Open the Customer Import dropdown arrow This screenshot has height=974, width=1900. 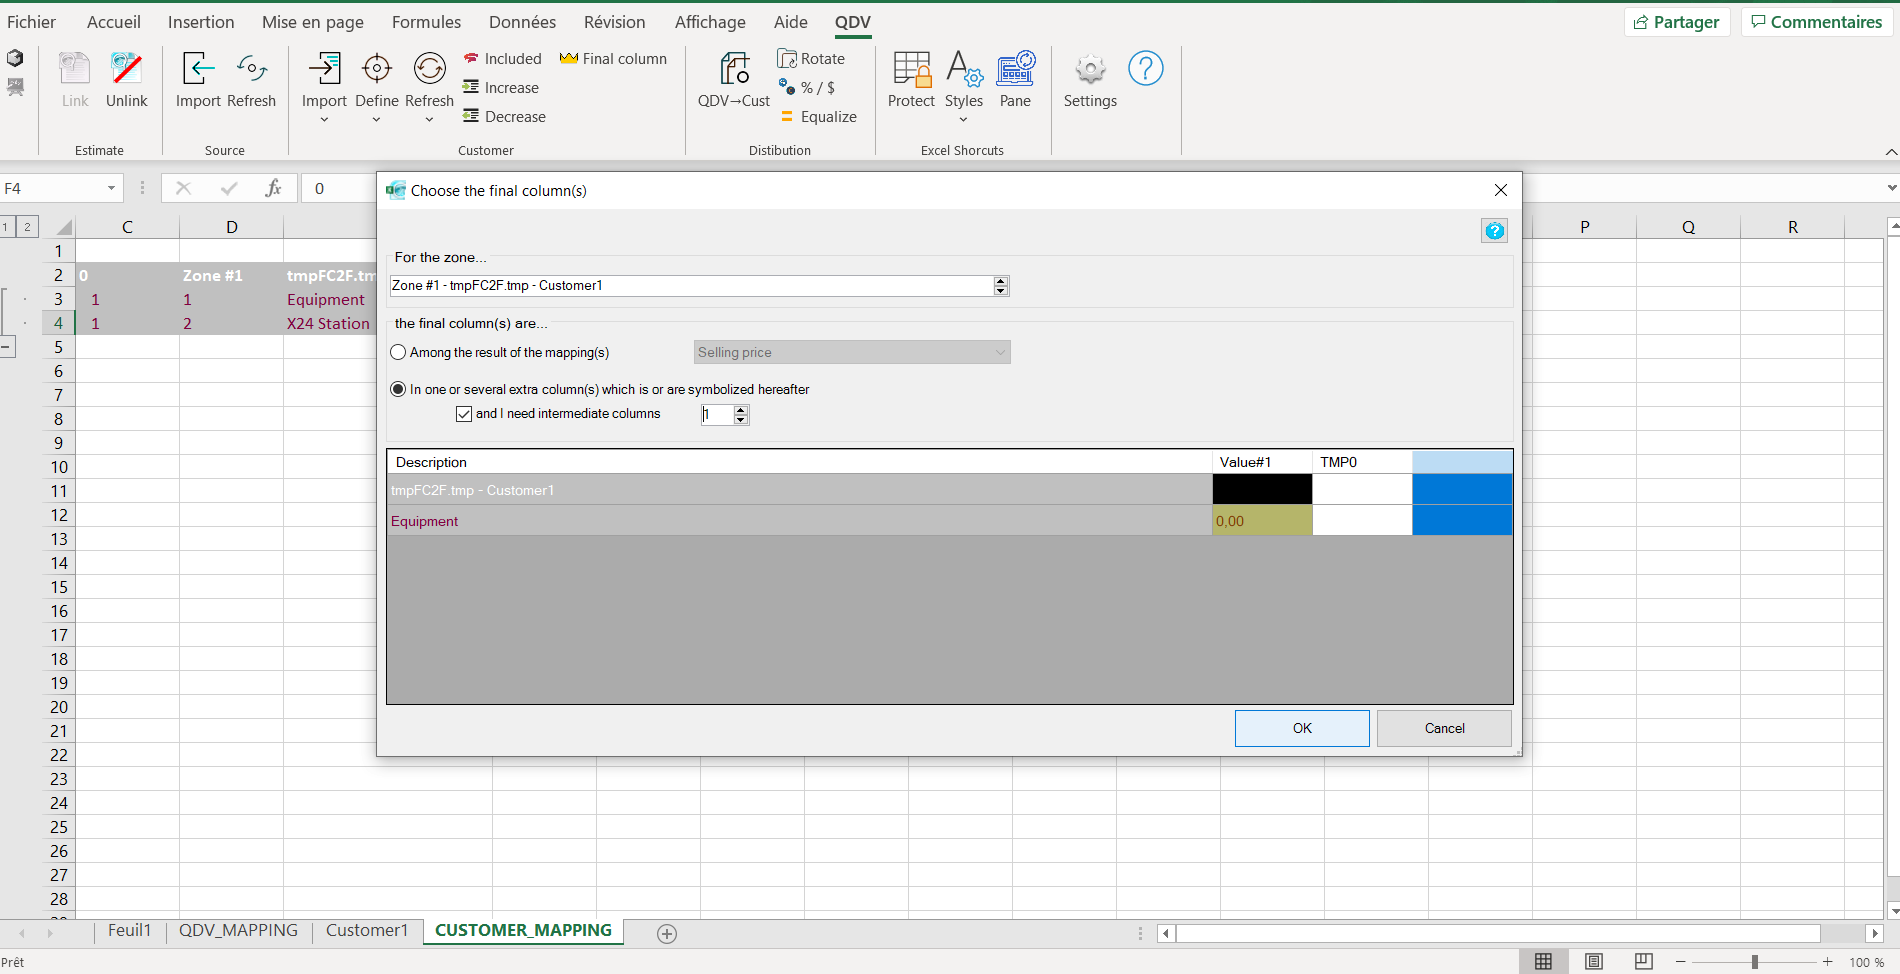tap(324, 120)
